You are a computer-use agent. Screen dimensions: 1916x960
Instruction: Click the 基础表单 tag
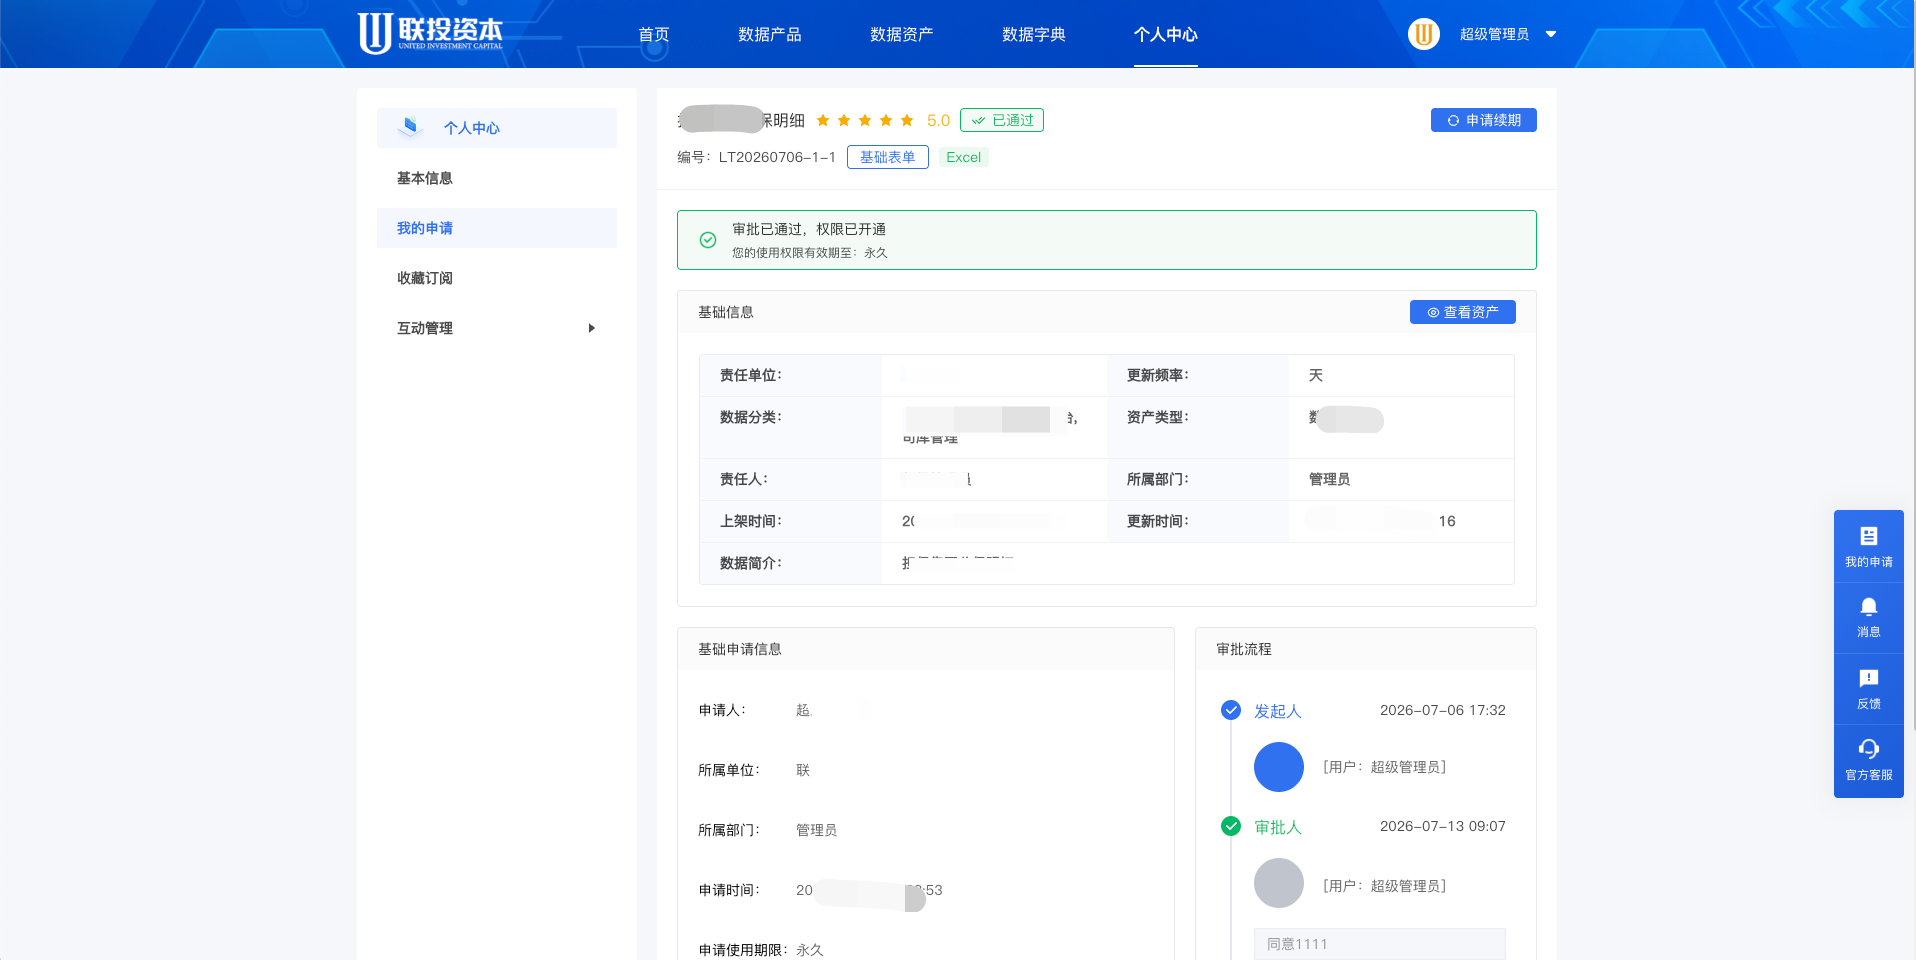pyautogui.click(x=888, y=157)
